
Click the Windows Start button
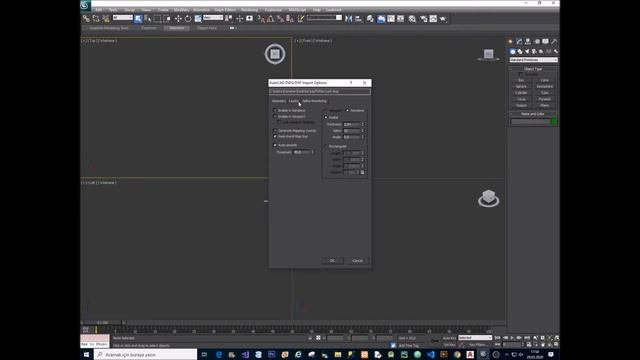87,354
